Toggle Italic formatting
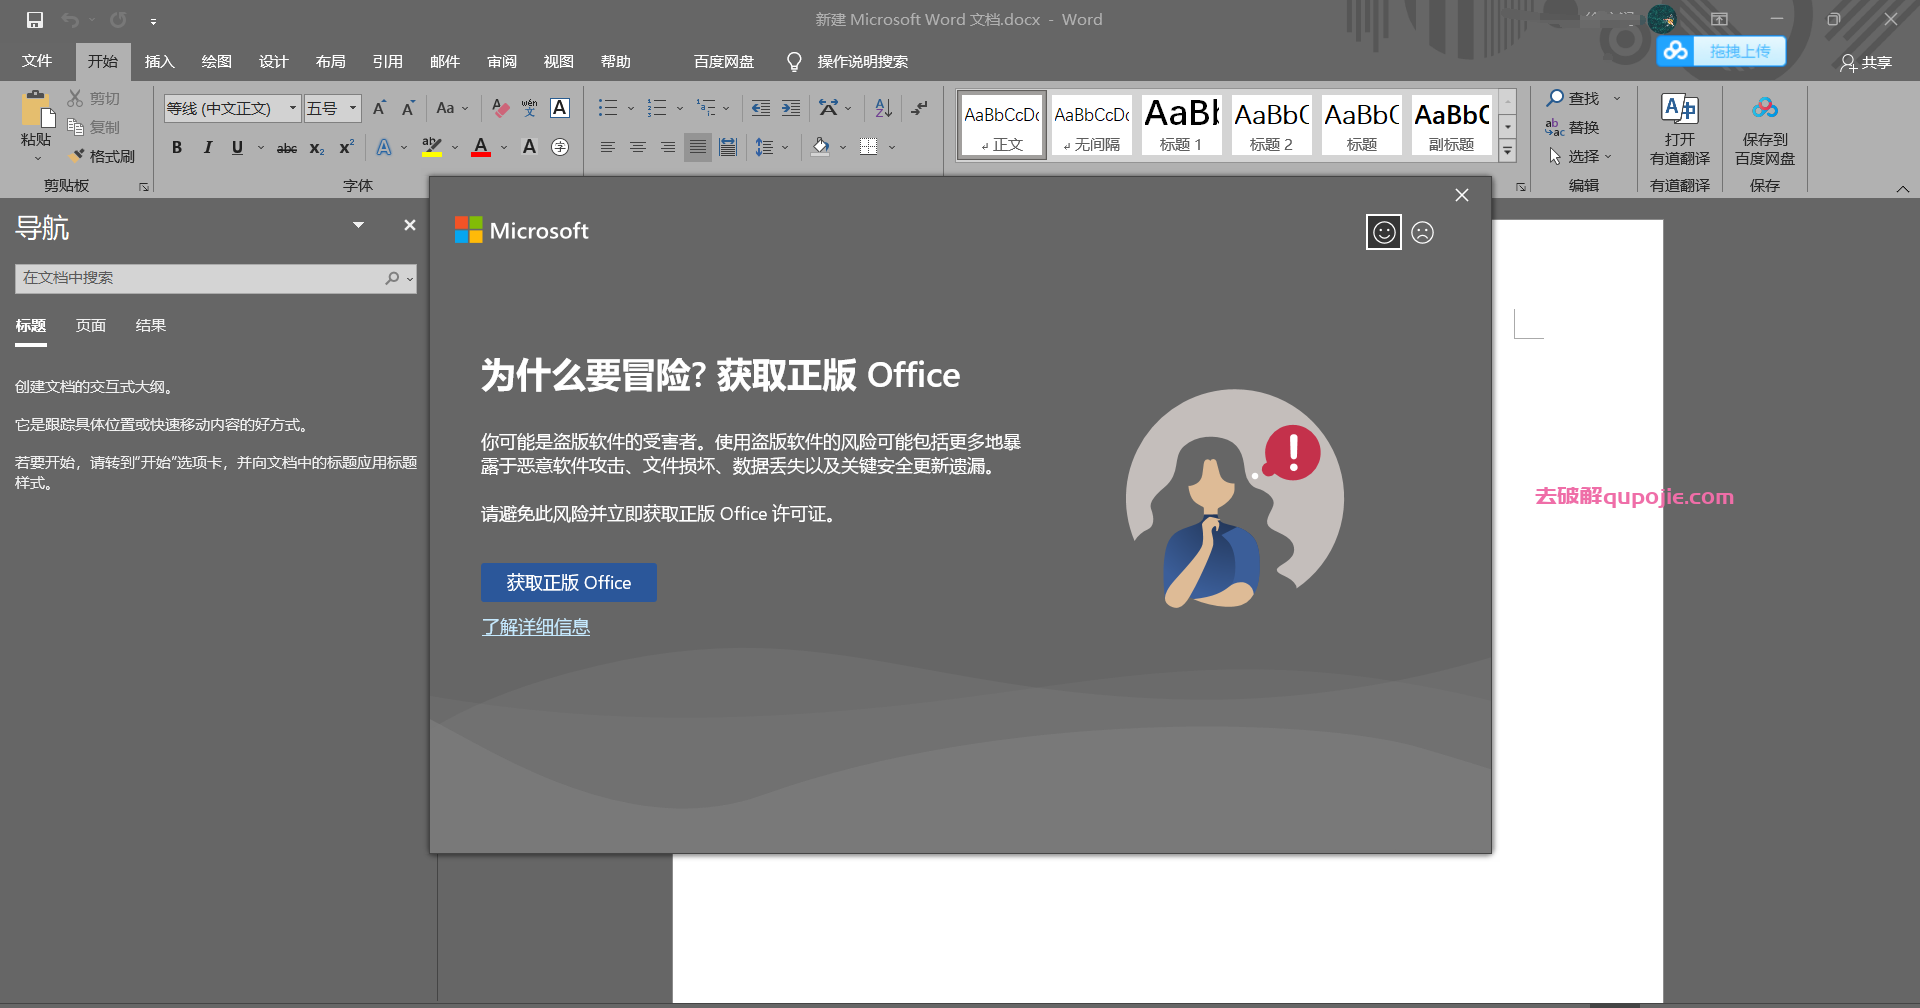 207,147
